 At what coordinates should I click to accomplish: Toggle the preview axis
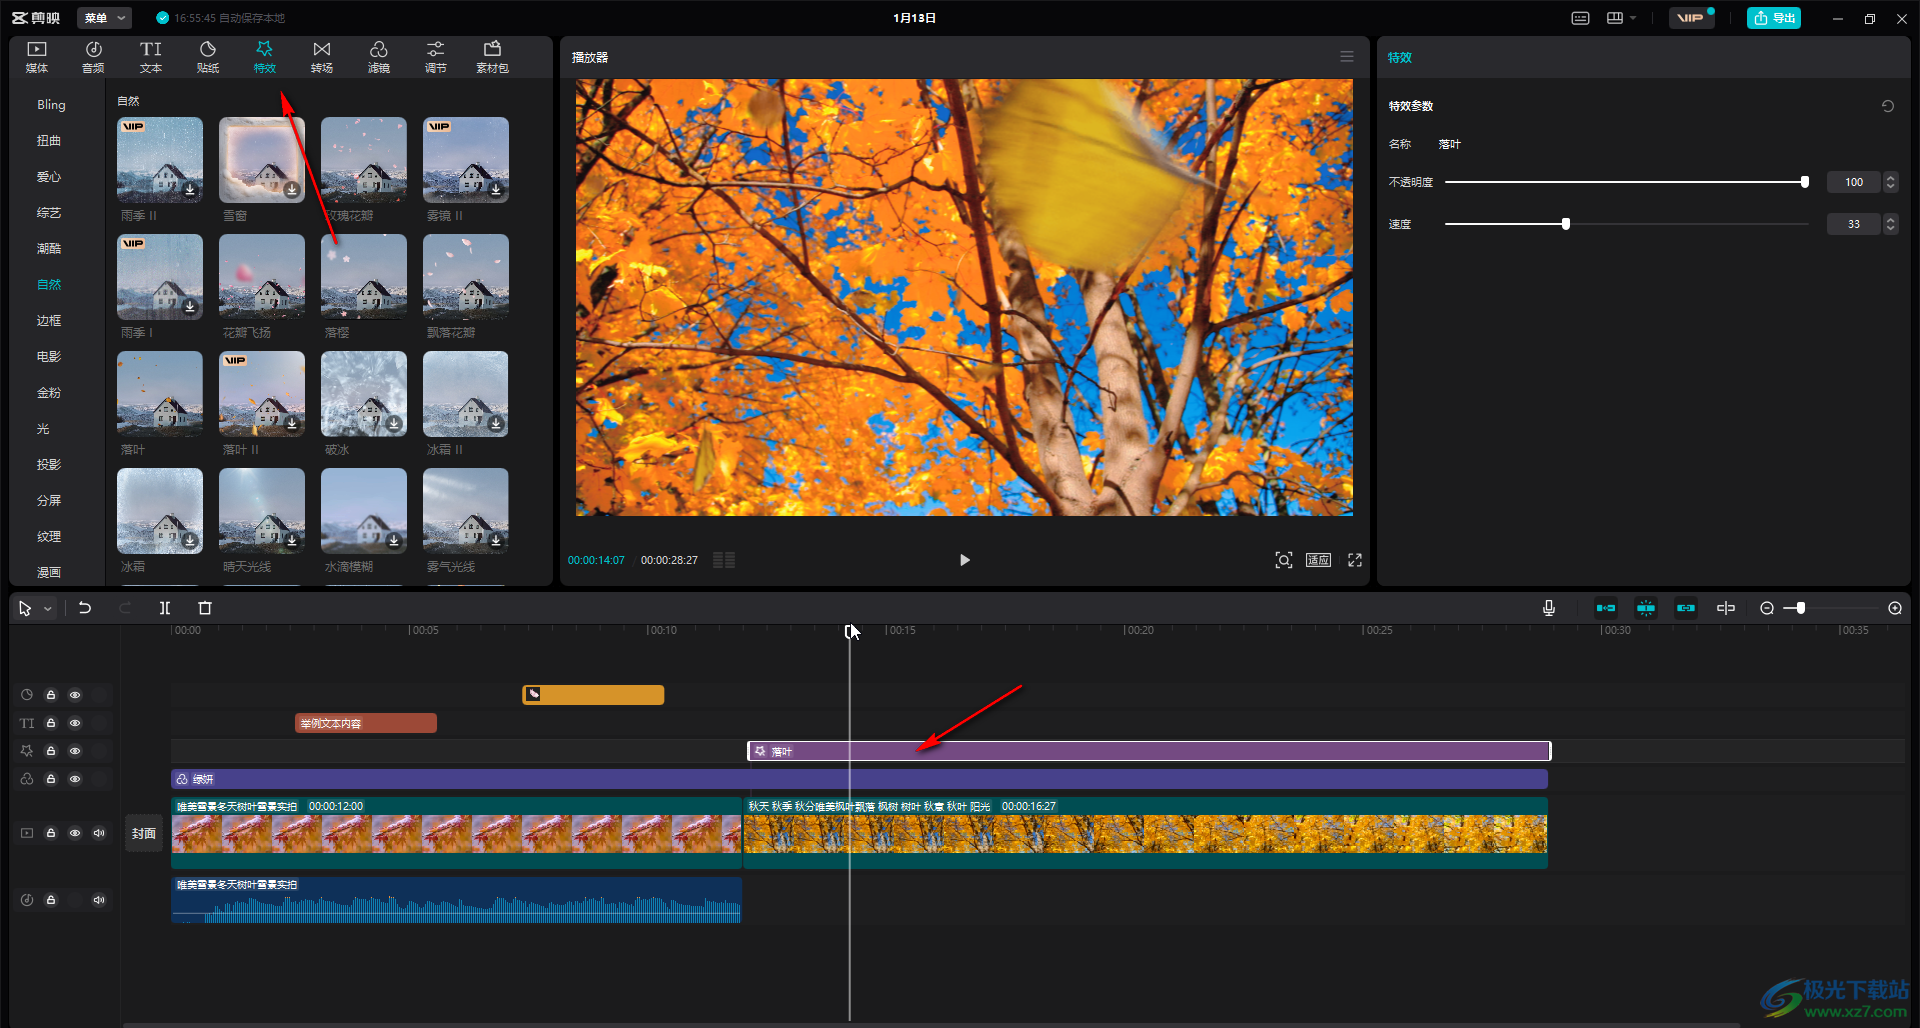[1726, 608]
